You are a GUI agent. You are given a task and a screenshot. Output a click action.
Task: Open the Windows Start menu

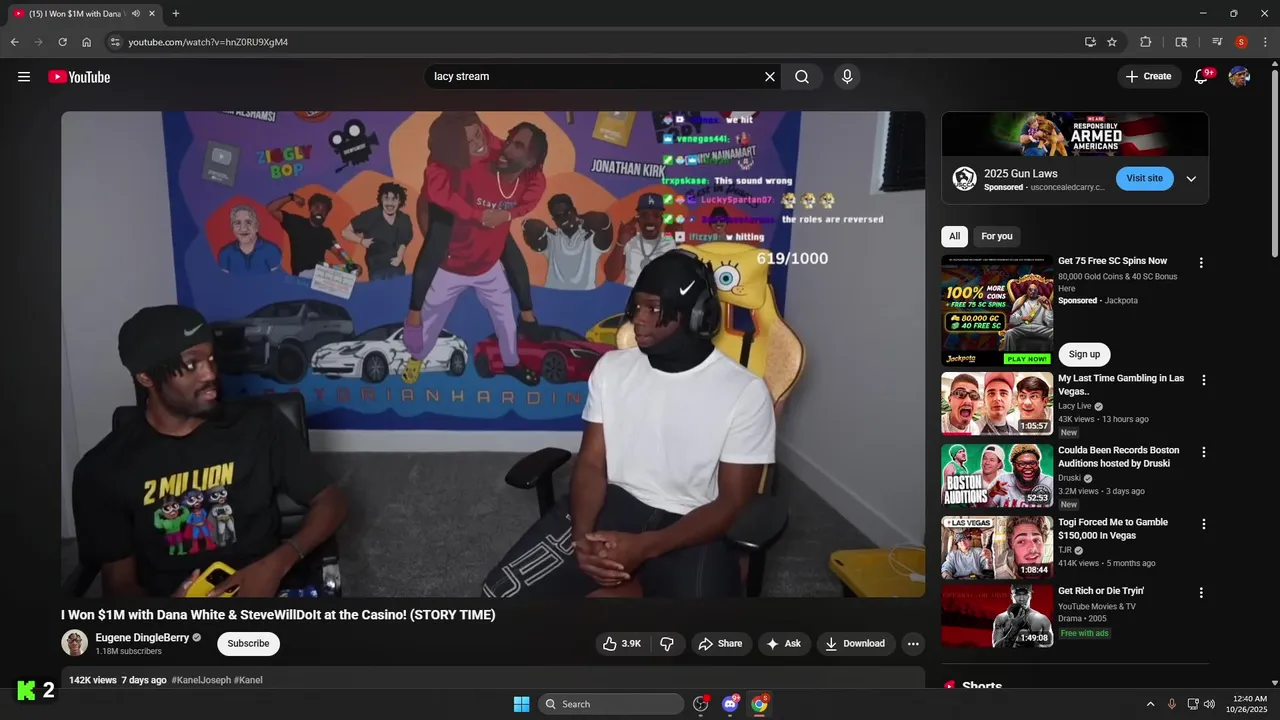[x=521, y=704]
